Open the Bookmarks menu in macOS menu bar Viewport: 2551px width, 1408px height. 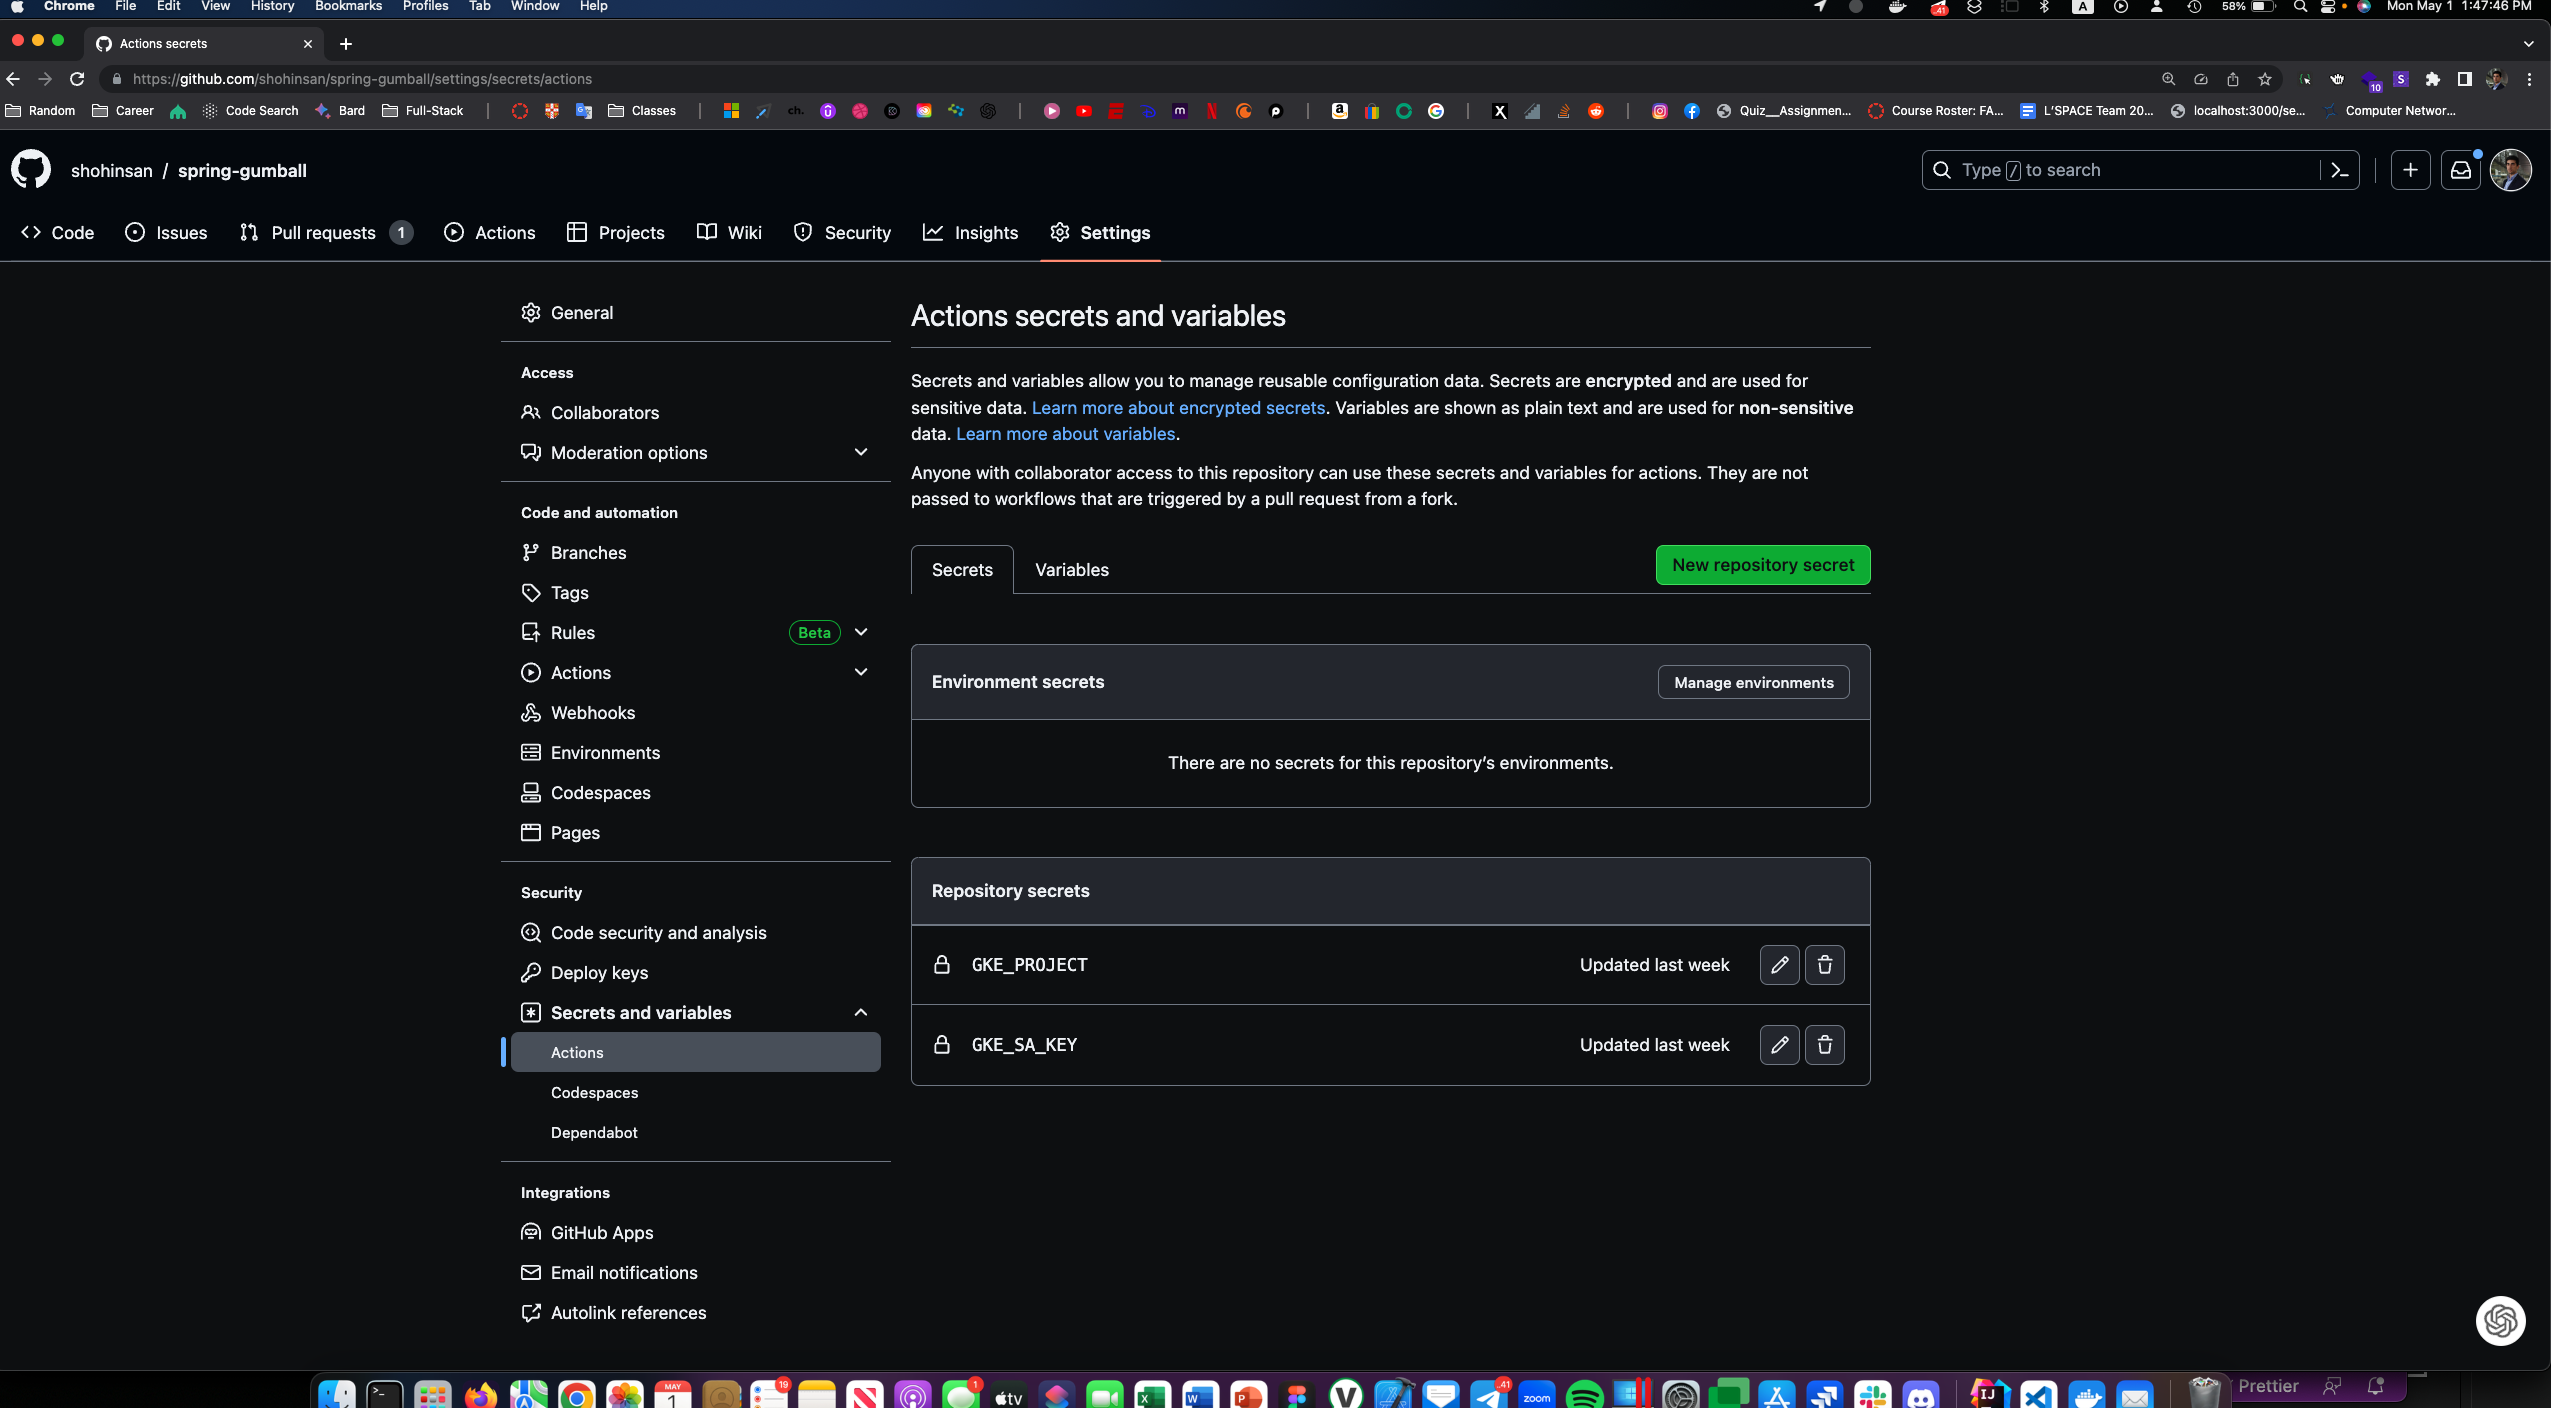pos(348,6)
